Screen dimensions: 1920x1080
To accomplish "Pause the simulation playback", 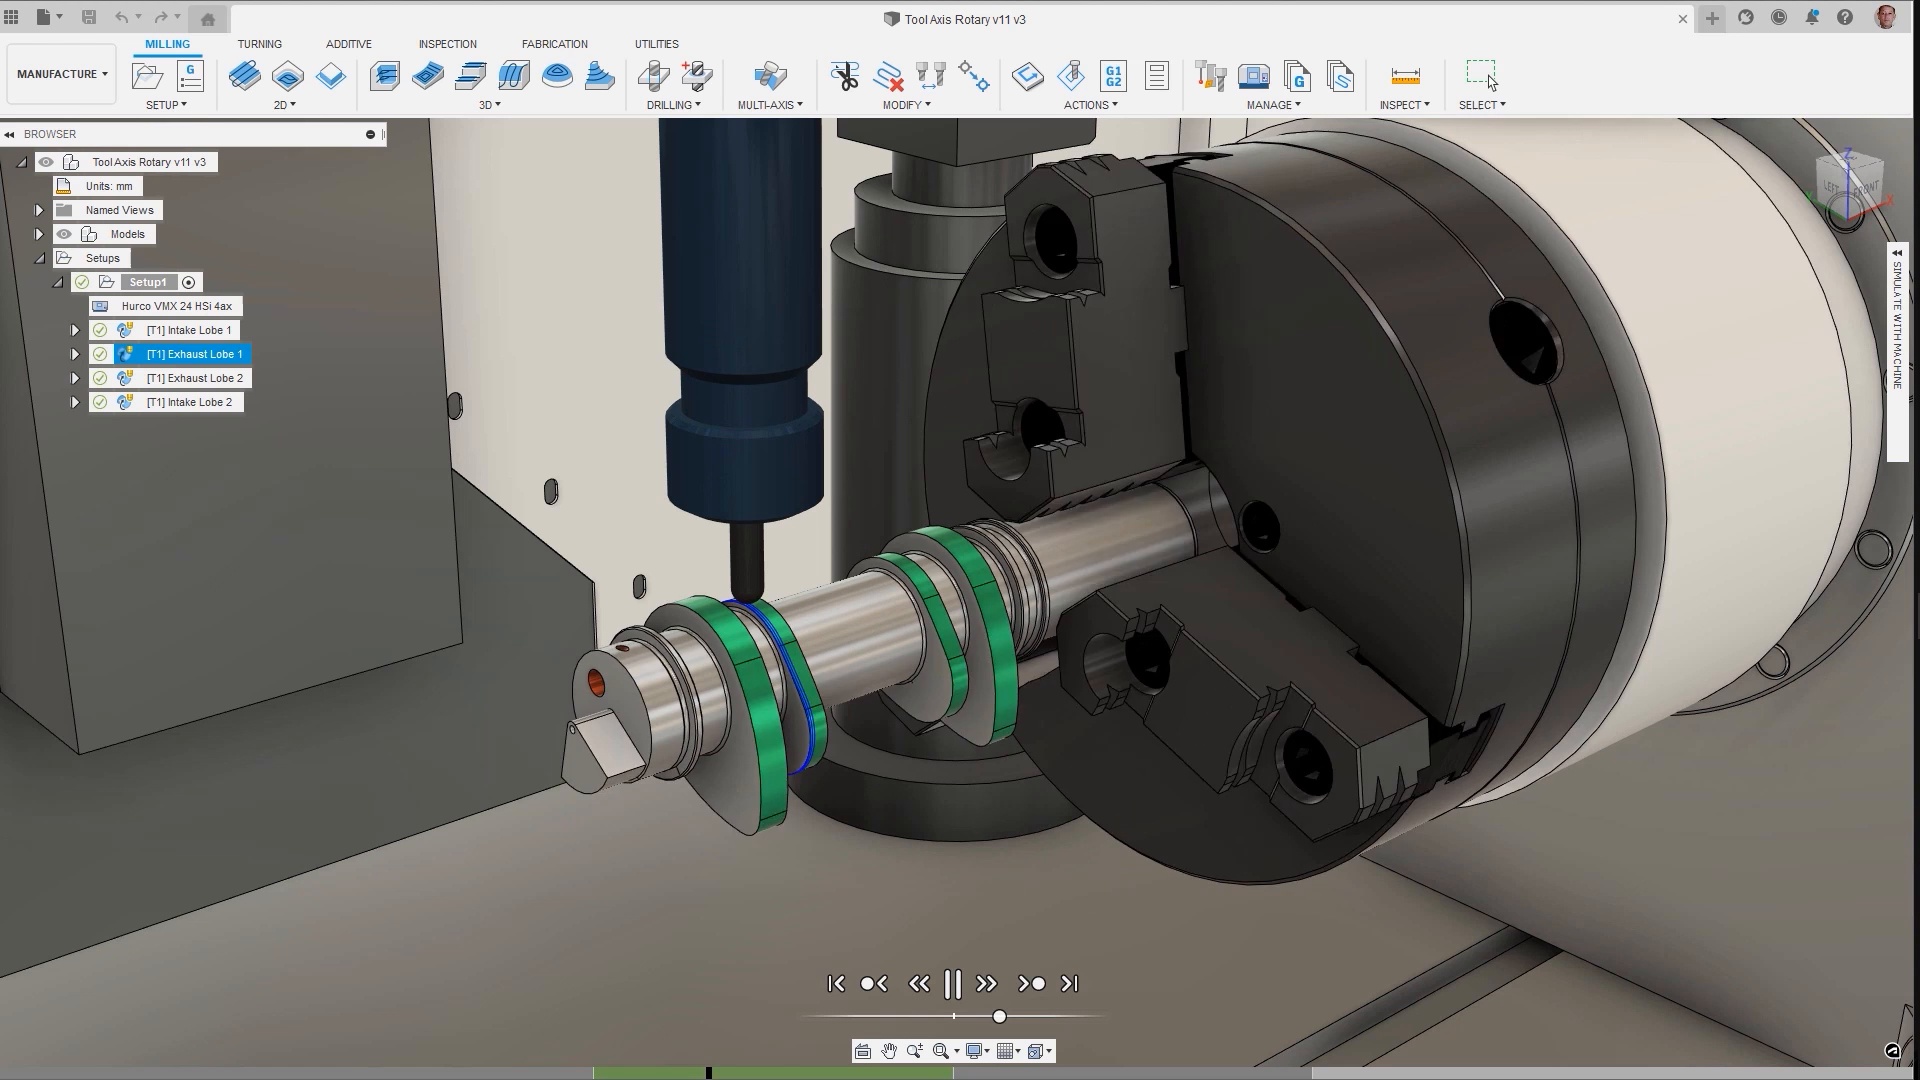I will [x=952, y=984].
